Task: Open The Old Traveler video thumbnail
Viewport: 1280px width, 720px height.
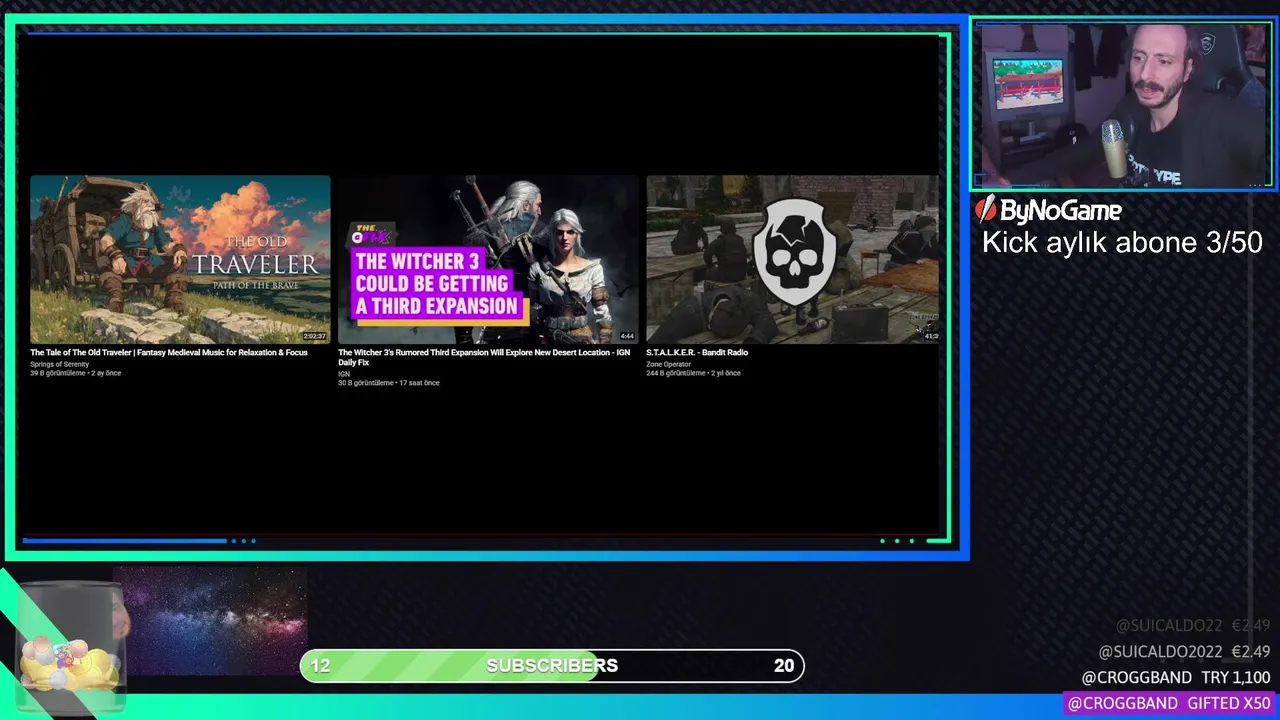Action: (180, 260)
